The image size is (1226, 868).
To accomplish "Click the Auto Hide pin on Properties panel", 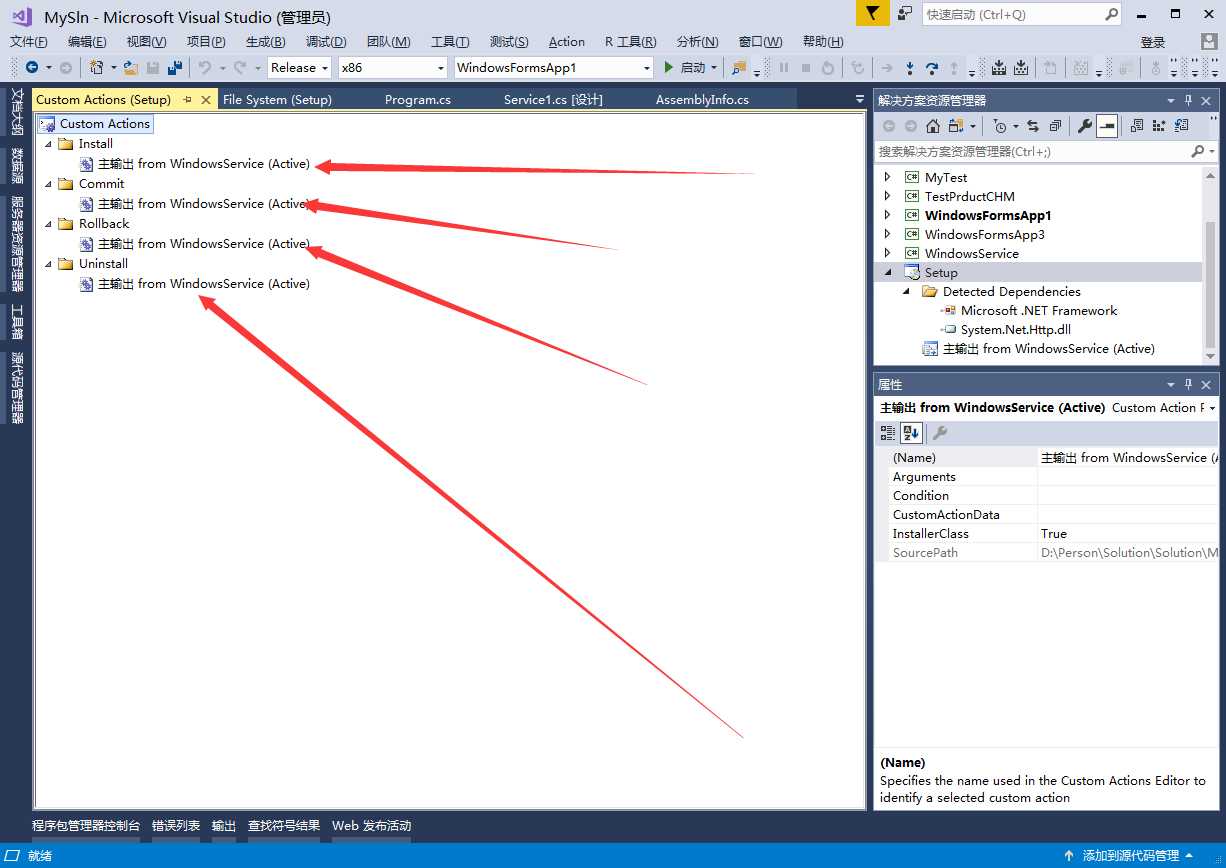I will click(1188, 385).
